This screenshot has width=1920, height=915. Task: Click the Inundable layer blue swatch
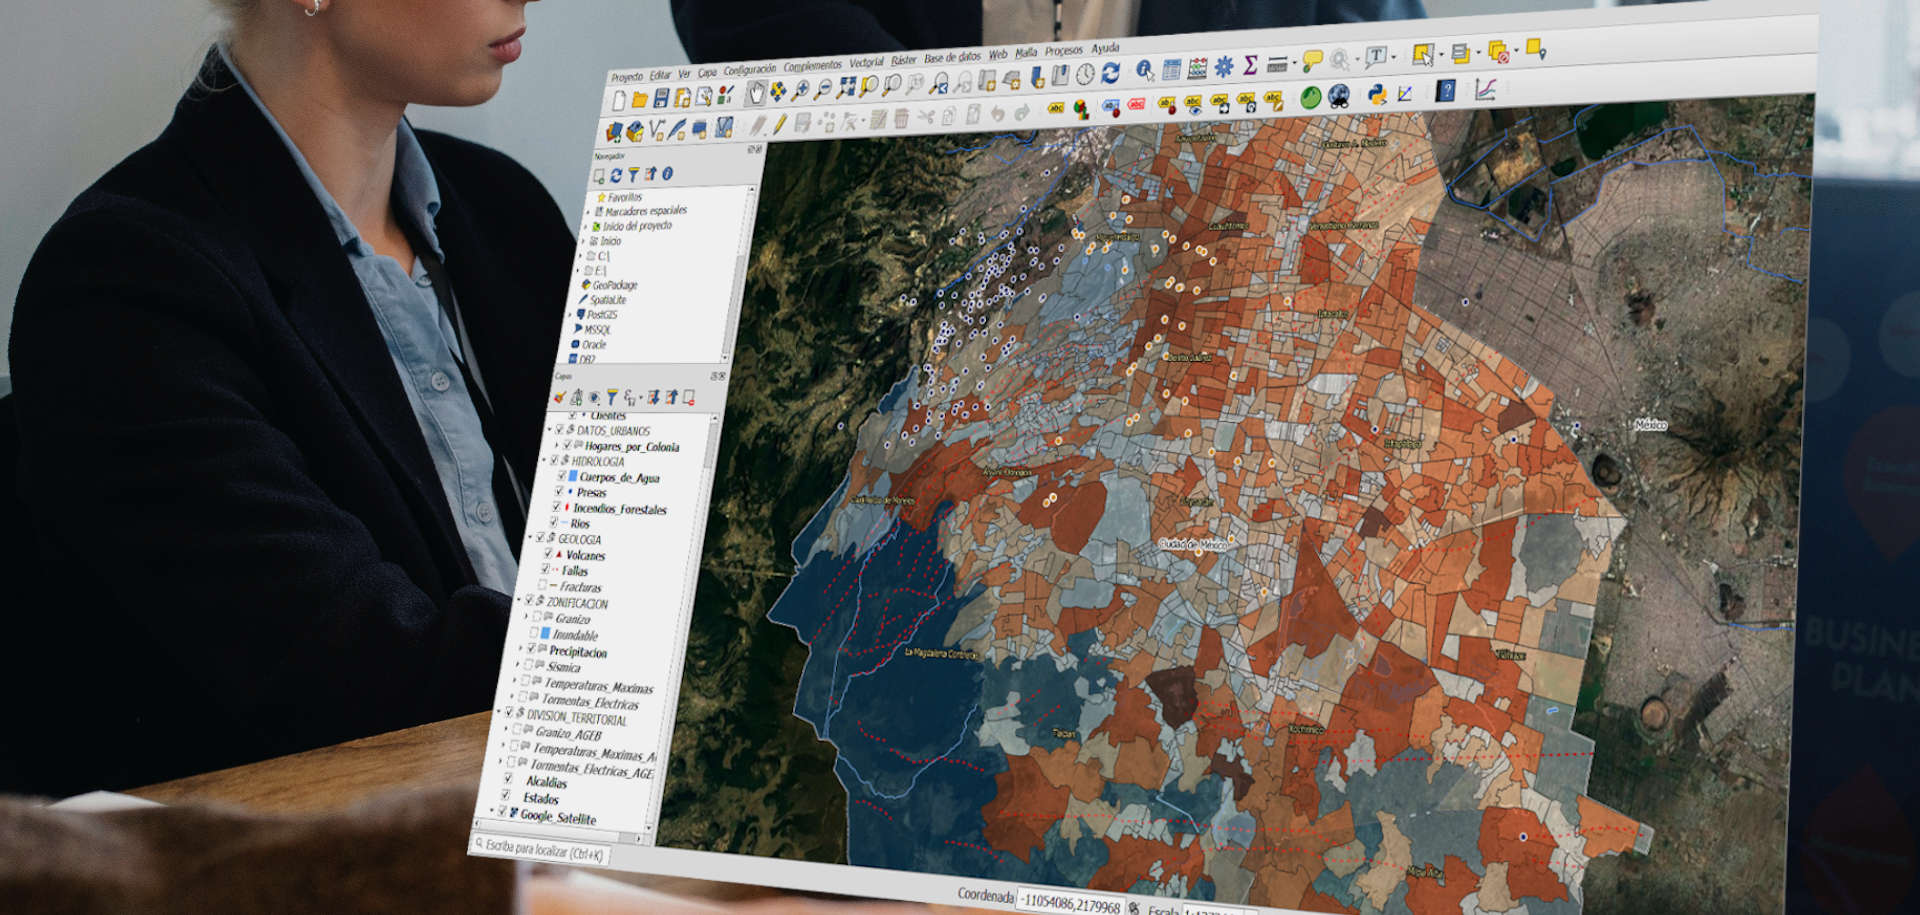(545, 633)
